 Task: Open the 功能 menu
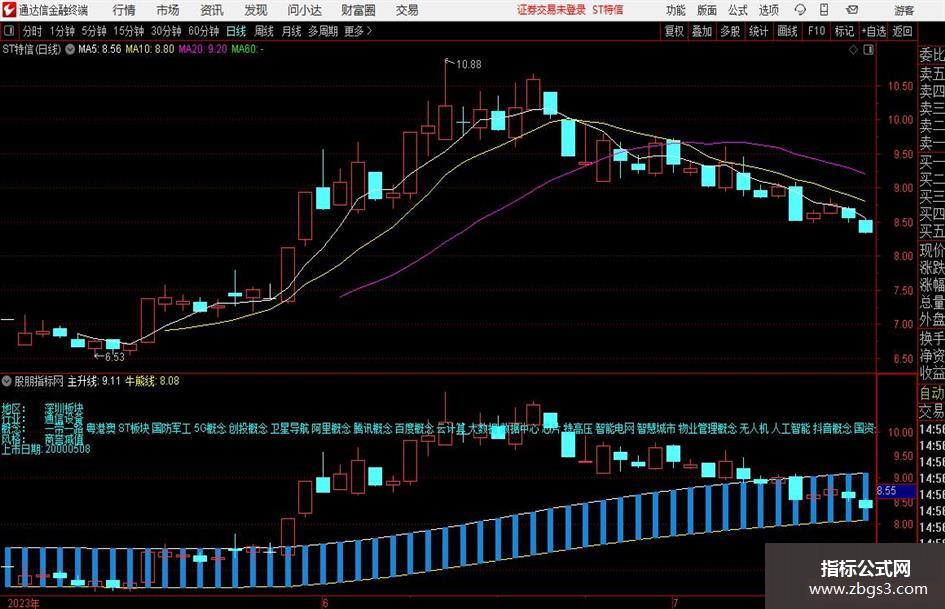tap(676, 10)
